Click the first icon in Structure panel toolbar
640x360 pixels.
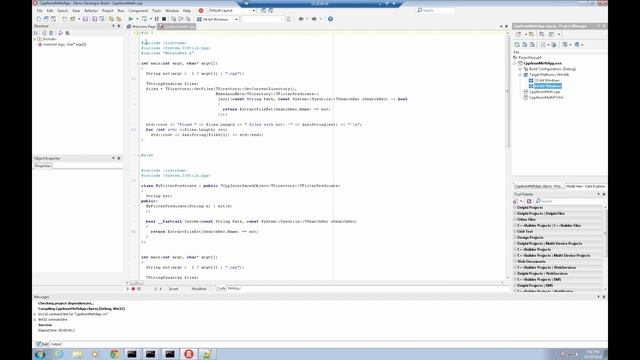[x=36, y=33]
